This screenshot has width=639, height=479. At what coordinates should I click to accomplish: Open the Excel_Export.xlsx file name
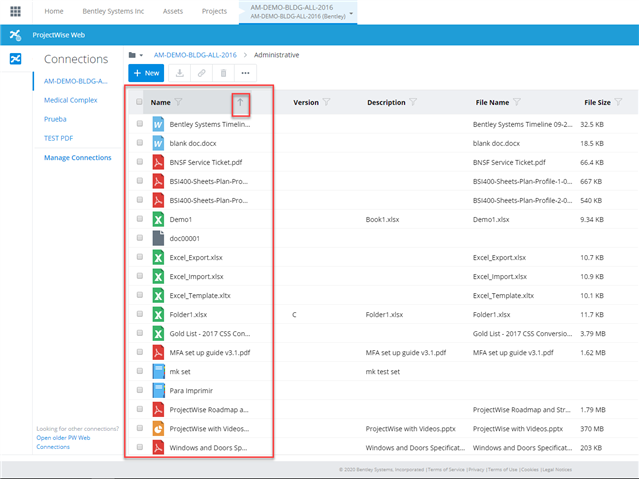[x=196, y=258]
